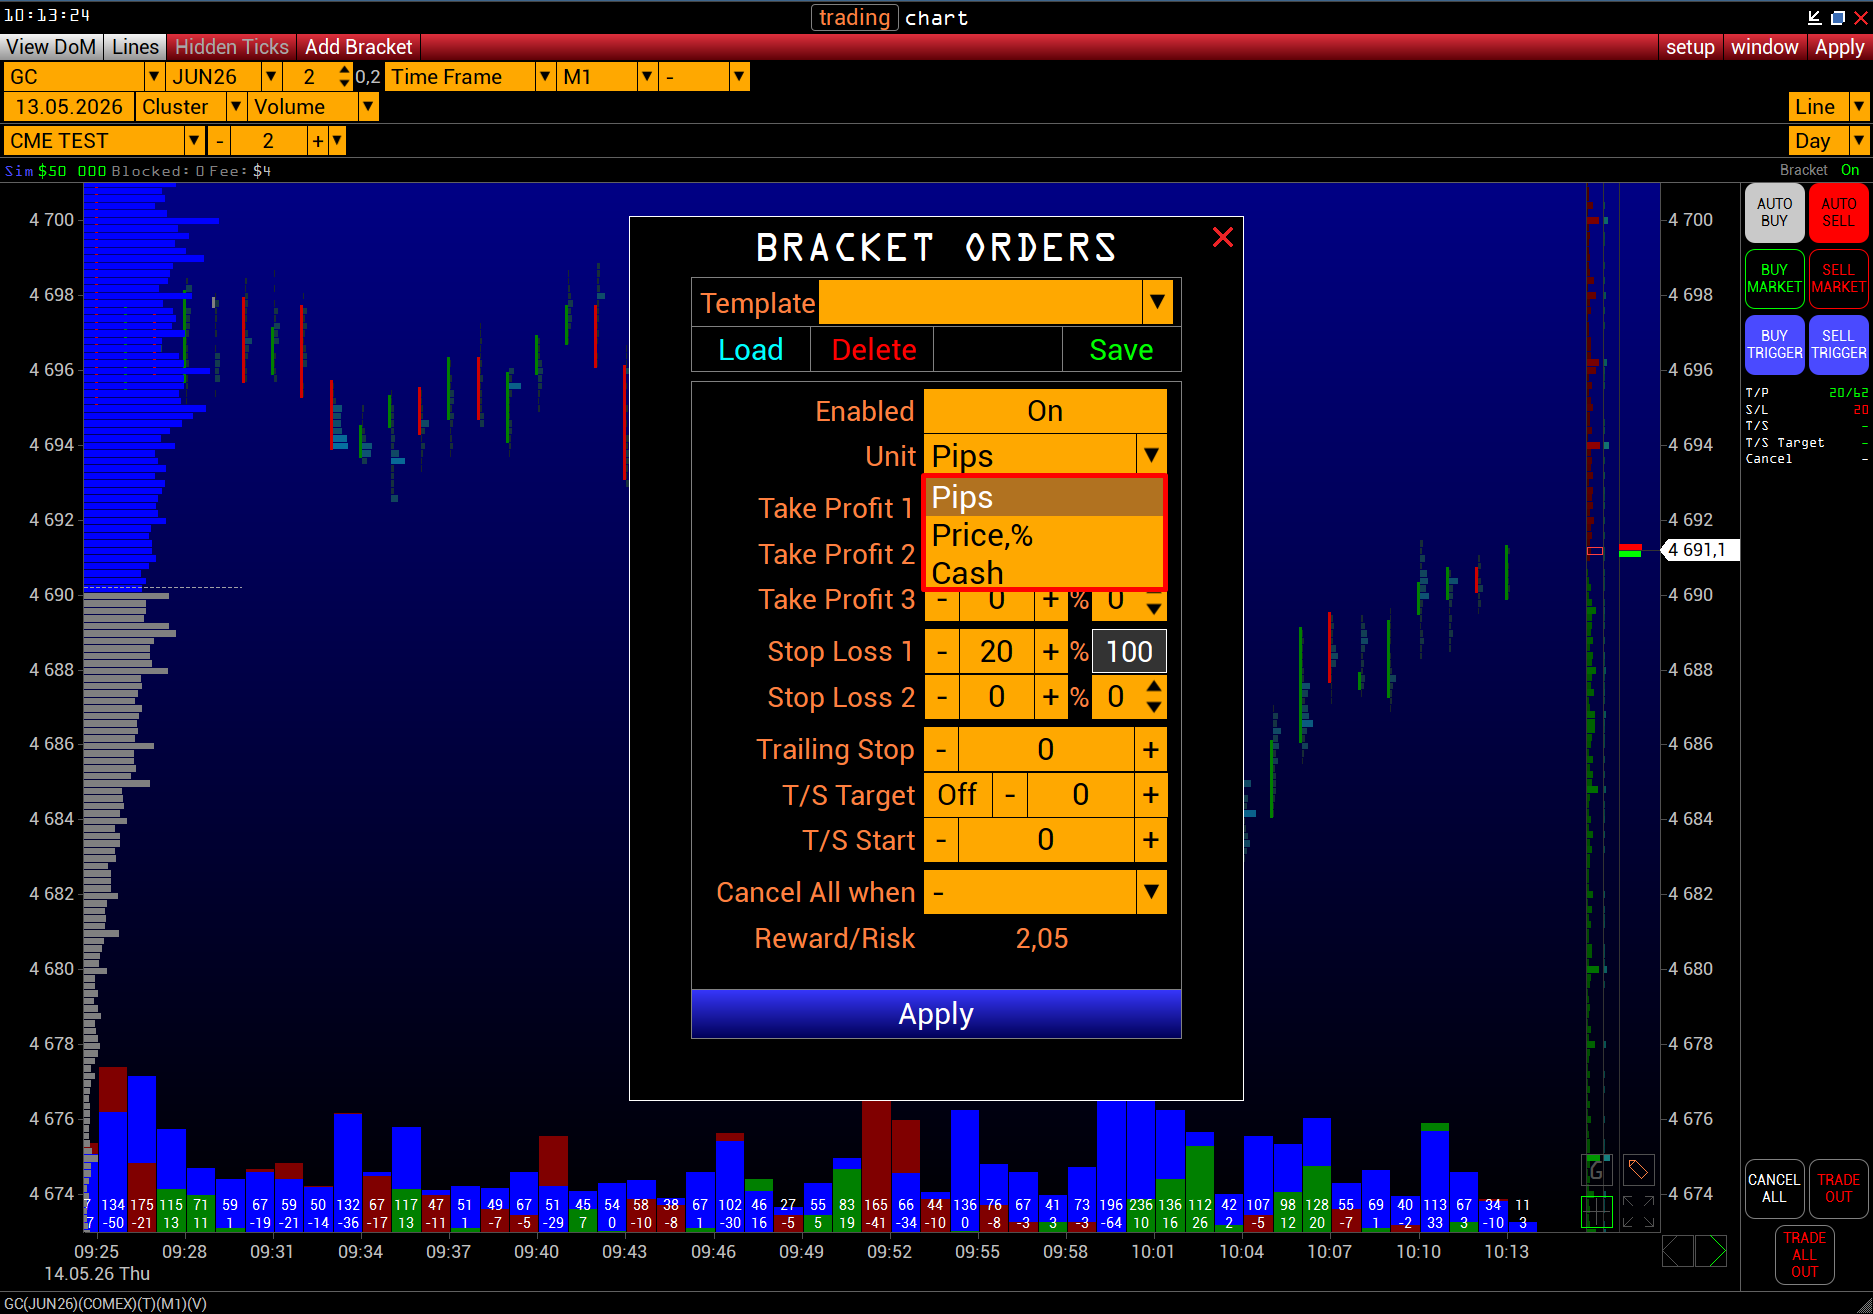
Task: Delete the bracket template
Action: click(x=873, y=350)
